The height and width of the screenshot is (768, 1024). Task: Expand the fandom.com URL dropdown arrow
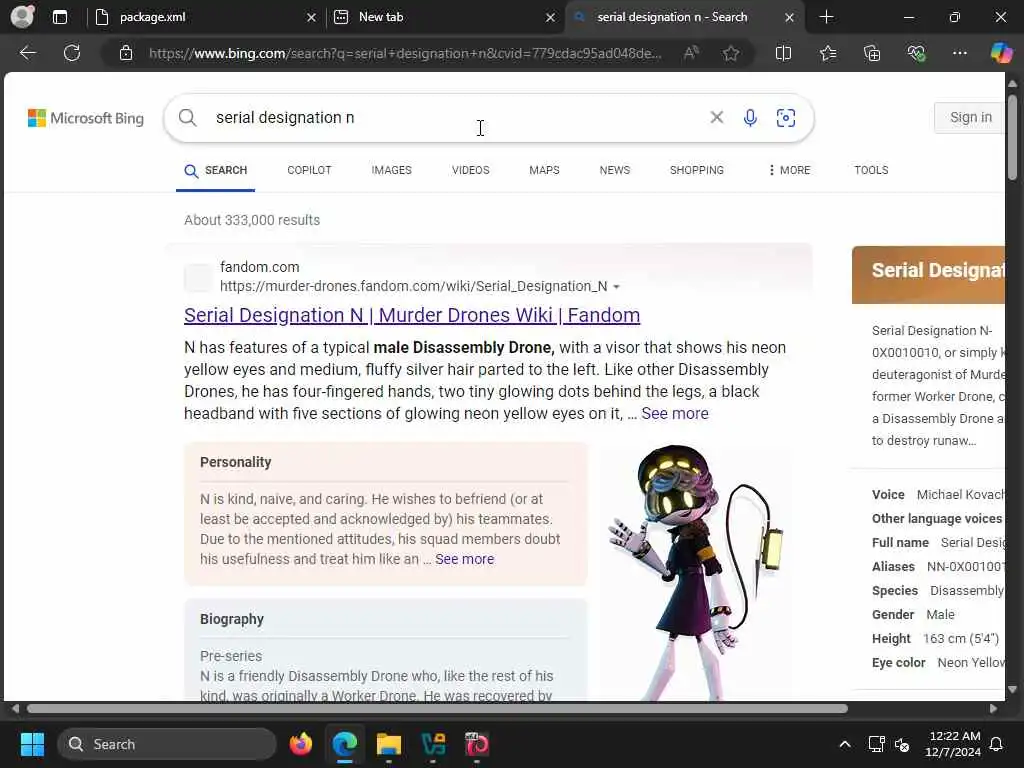pos(616,287)
